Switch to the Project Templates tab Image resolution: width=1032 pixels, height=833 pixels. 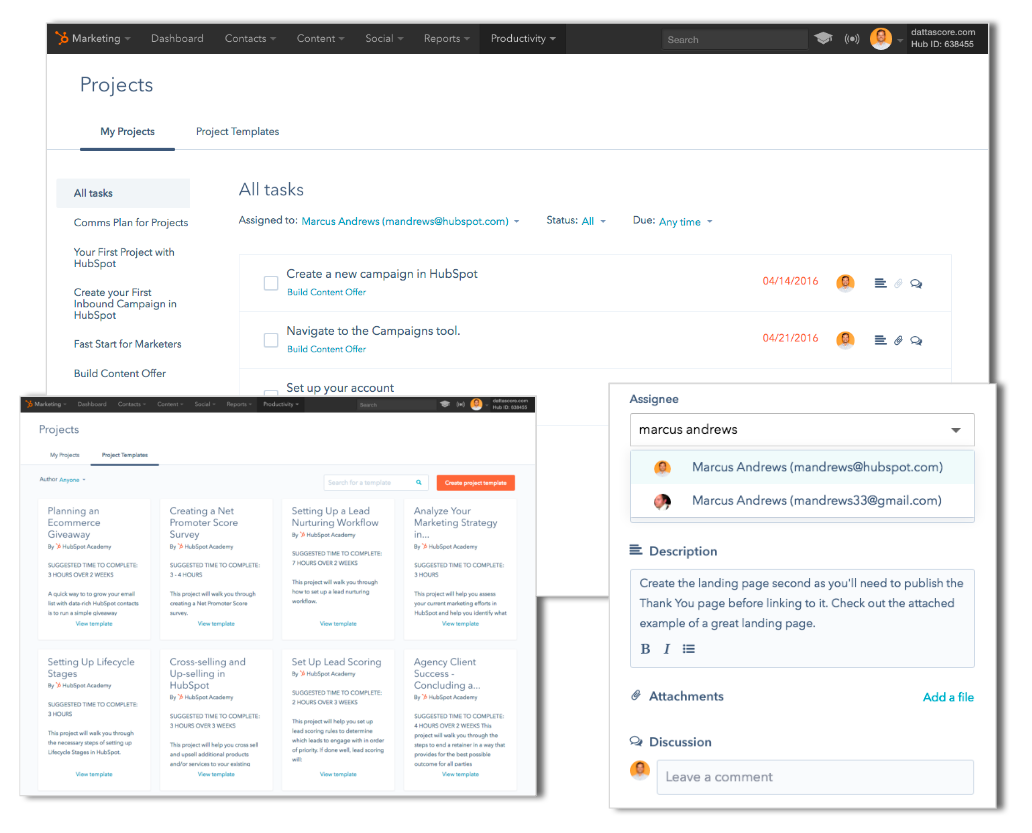pos(237,132)
